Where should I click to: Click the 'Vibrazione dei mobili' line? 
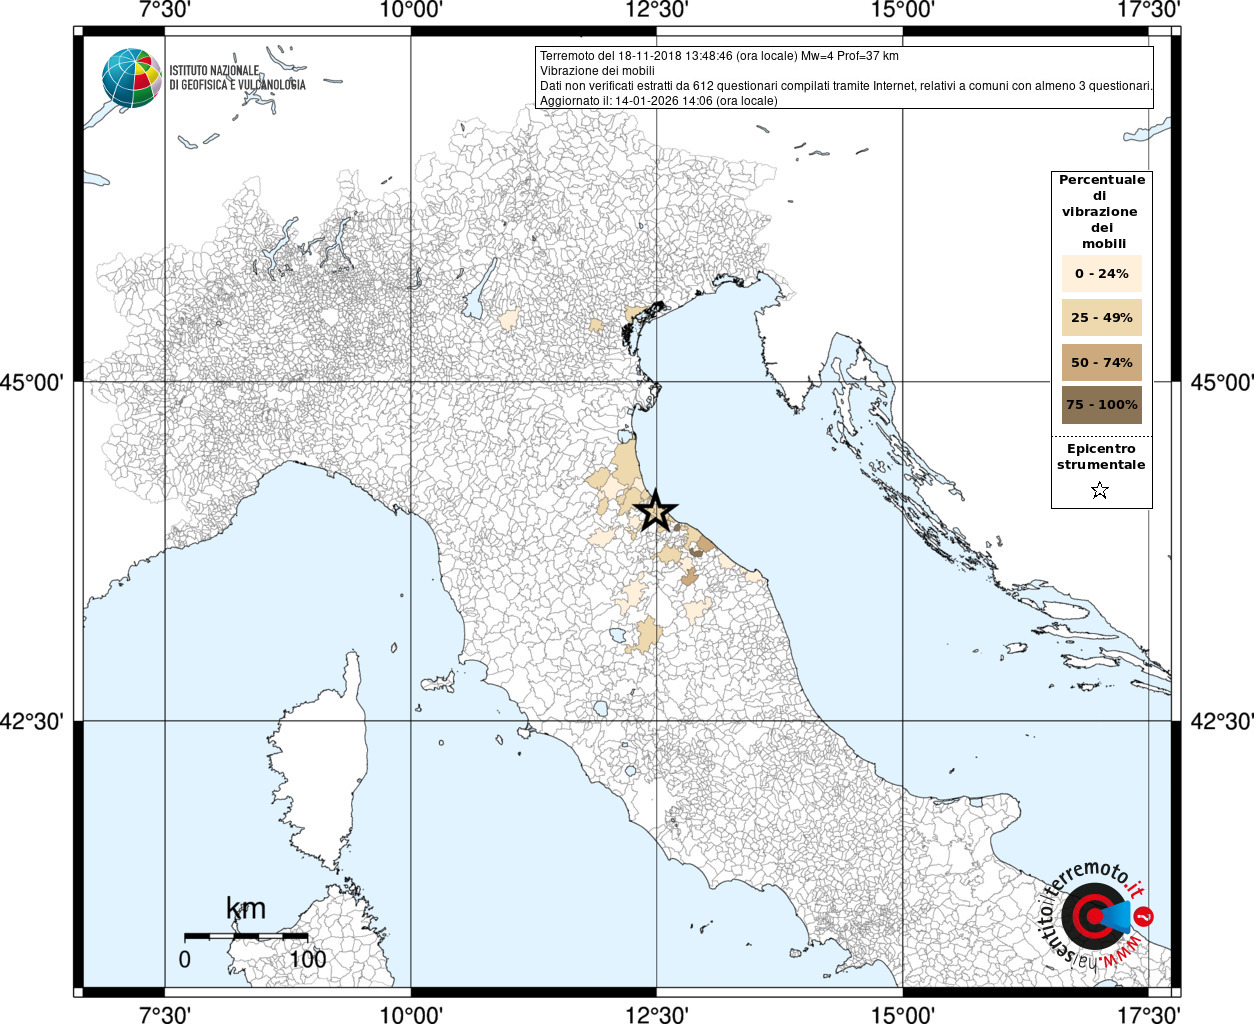pos(597,71)
